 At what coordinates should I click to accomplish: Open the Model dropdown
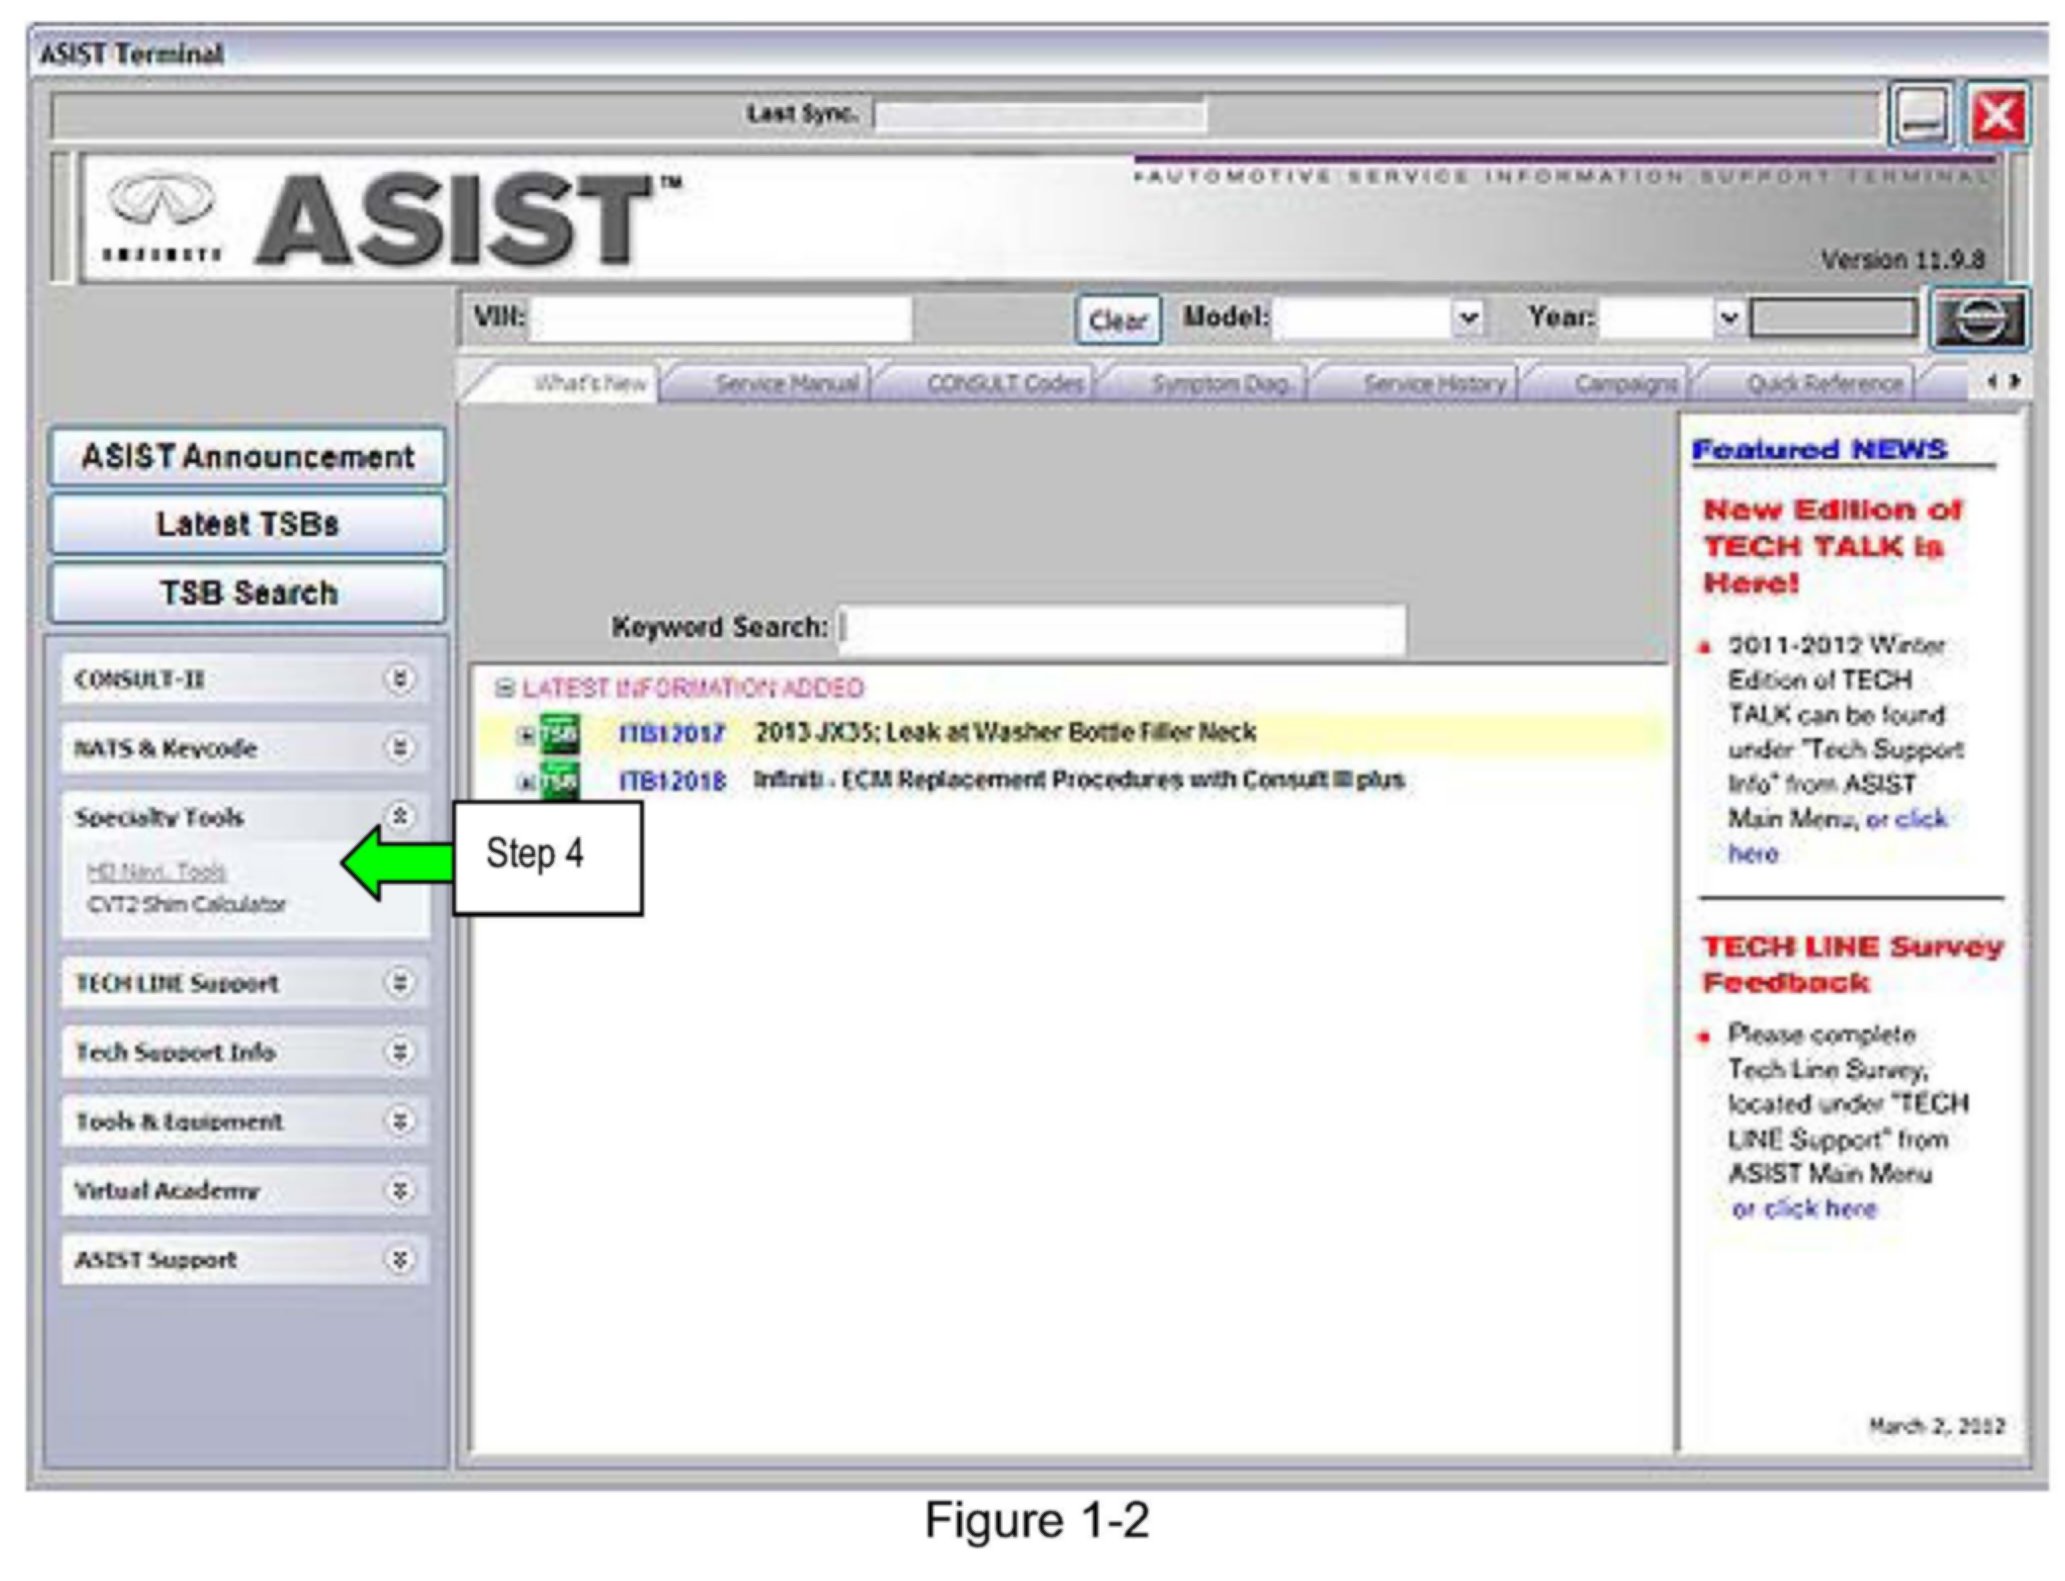[x=1467, y=319]
